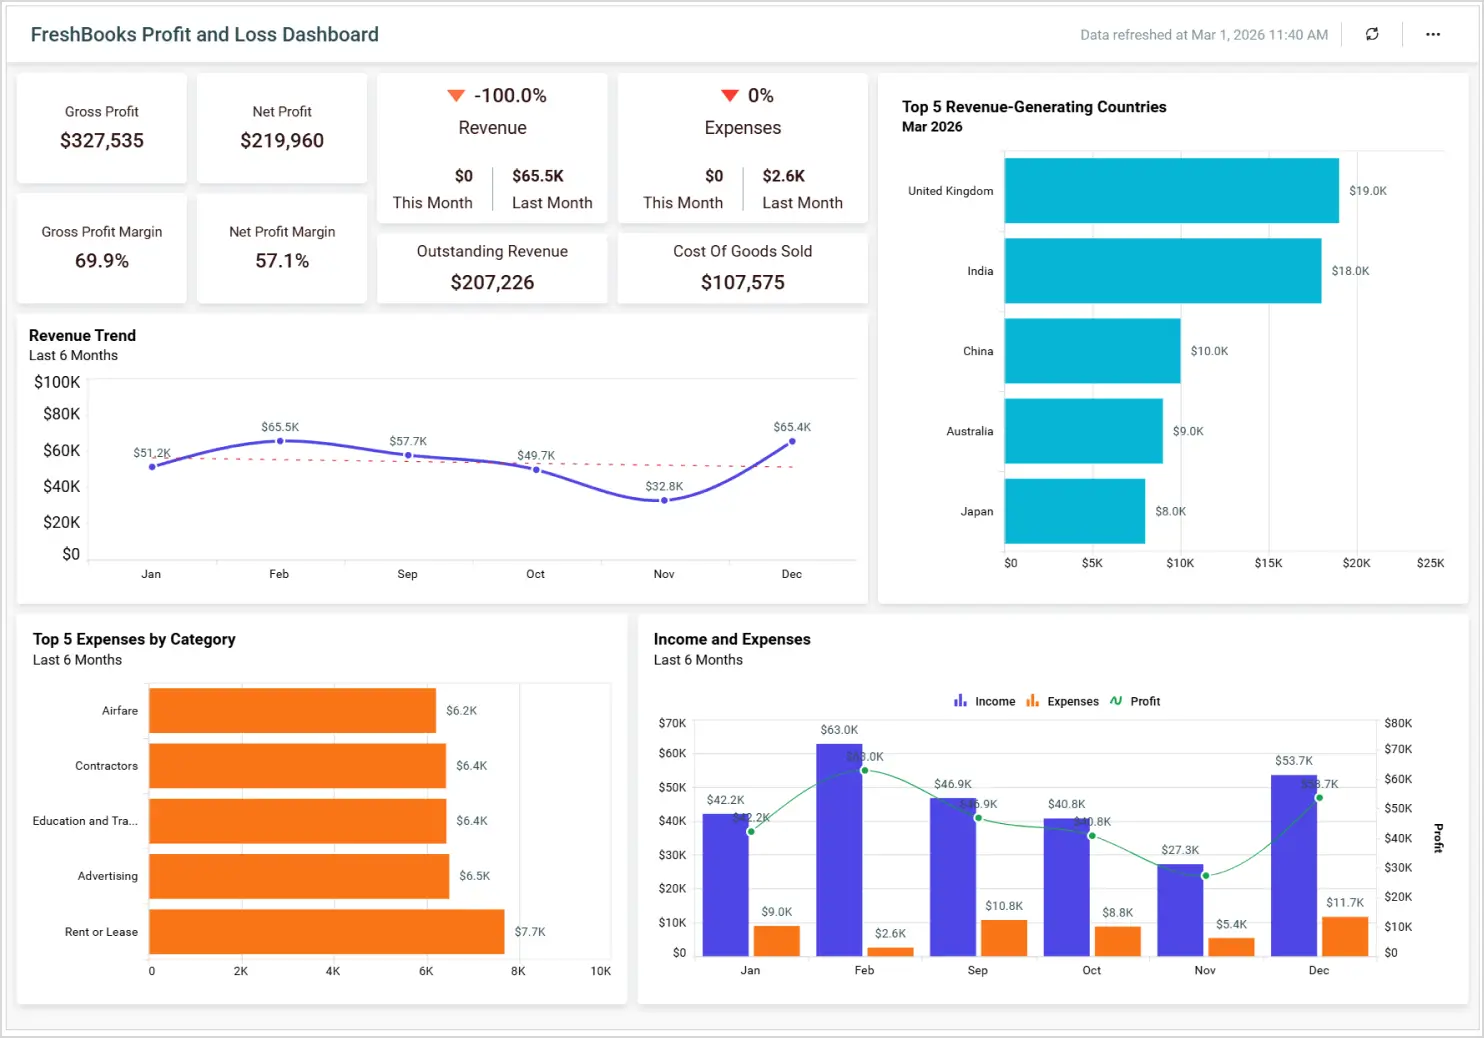Select the Japan revenue bar
The width and height of the screenshot is (1484, 1038).
click(1075, 511)
